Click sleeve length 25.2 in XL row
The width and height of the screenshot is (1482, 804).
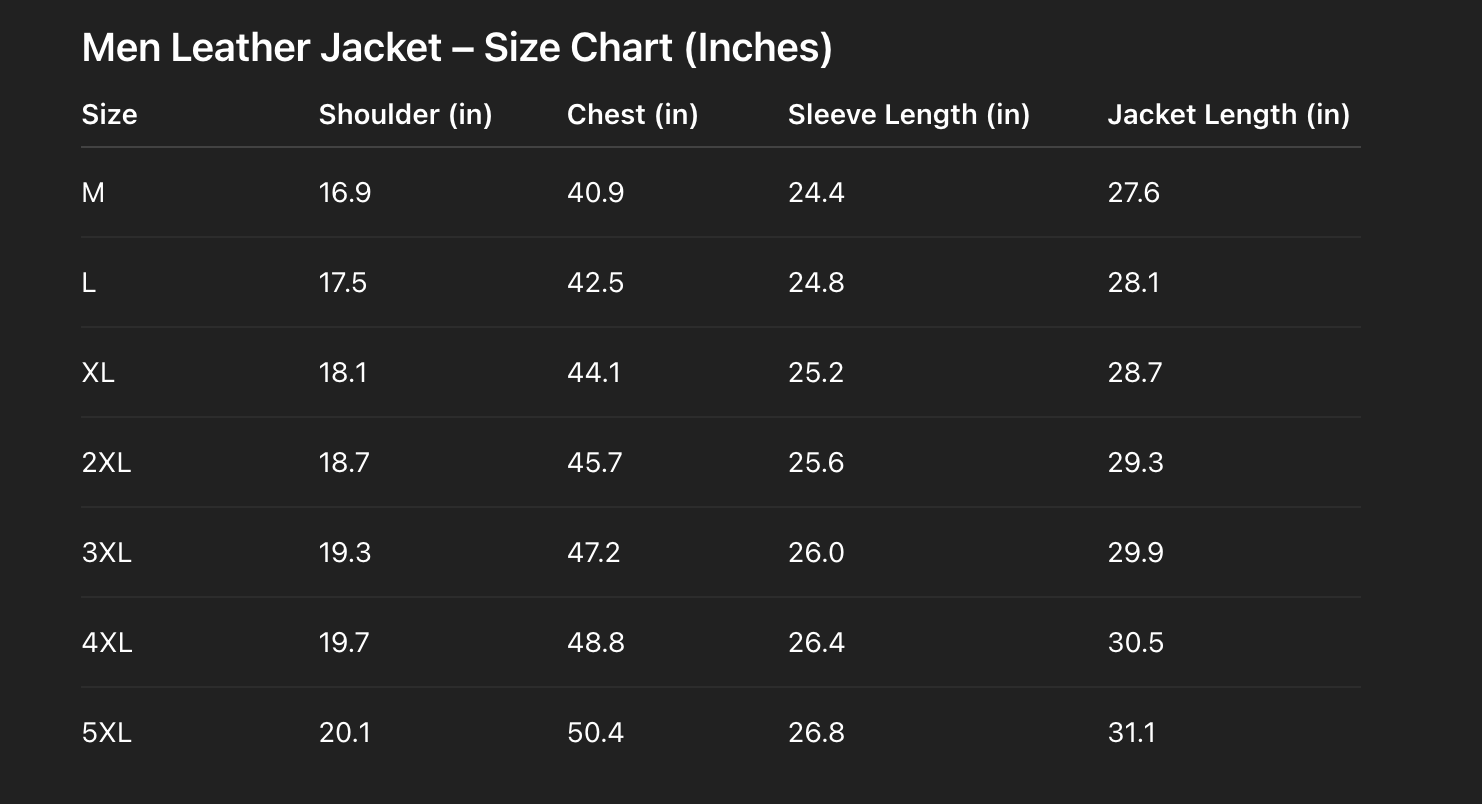tap(816, 373)
